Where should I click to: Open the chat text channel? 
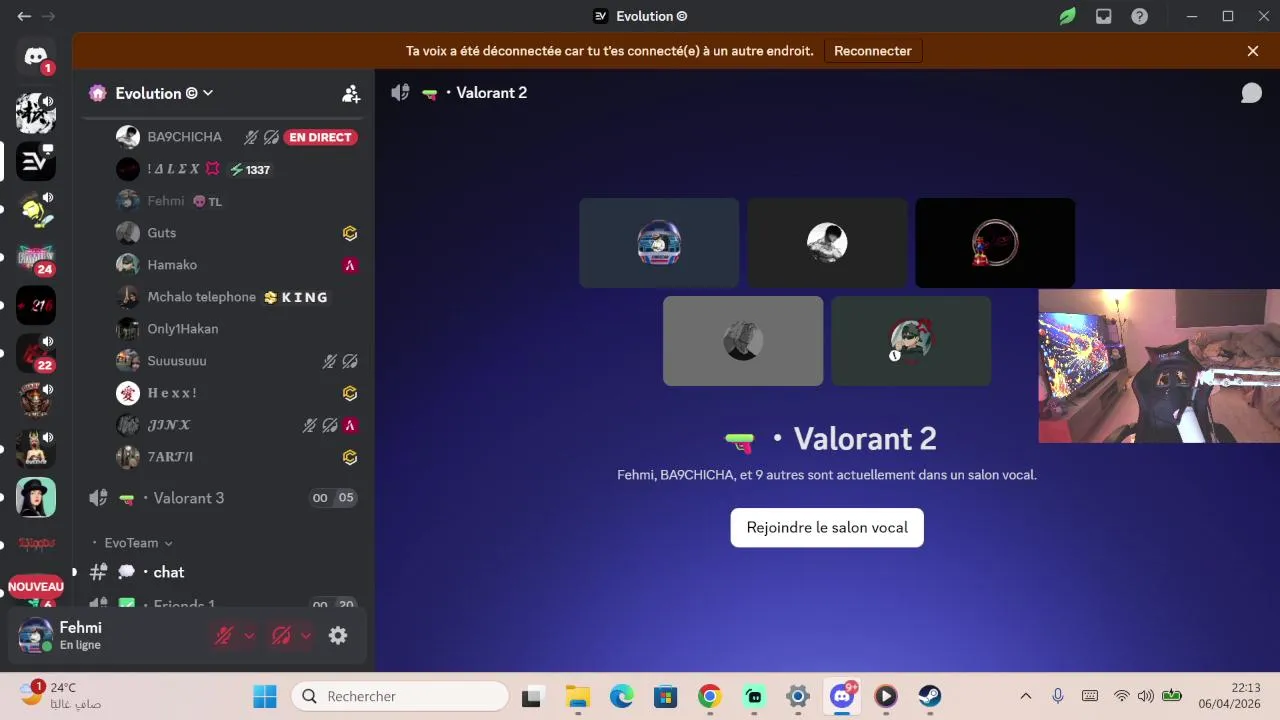click(x=224, y=572)
